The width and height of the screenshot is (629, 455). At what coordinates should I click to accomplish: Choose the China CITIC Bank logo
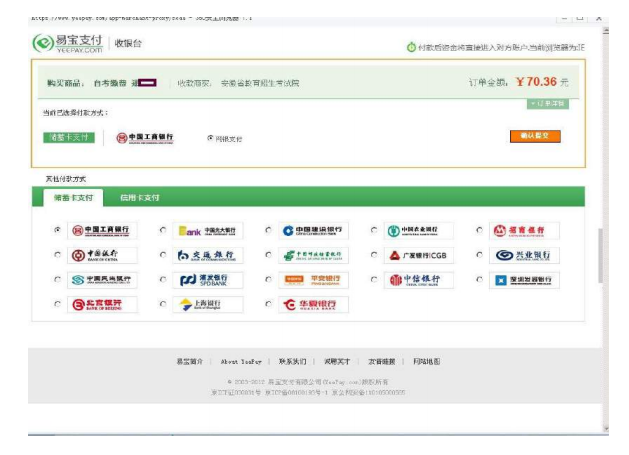pos(420,280)
